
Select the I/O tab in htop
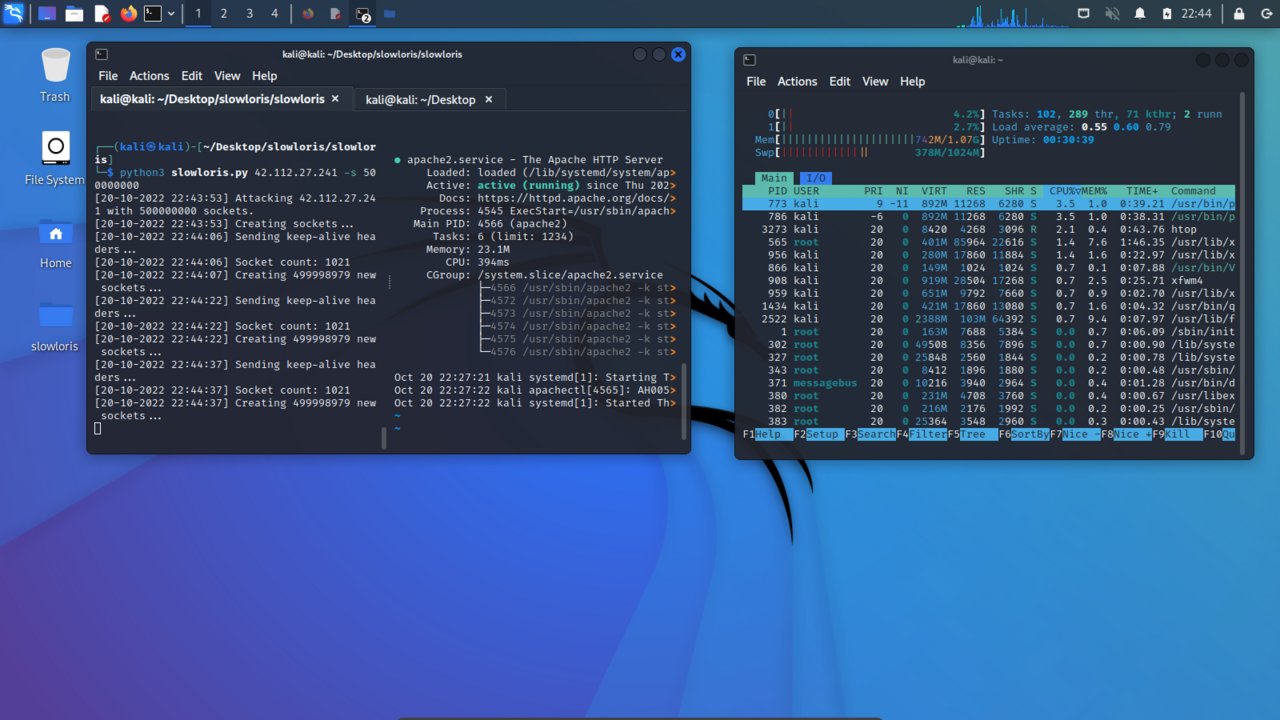tap(816, 178)
